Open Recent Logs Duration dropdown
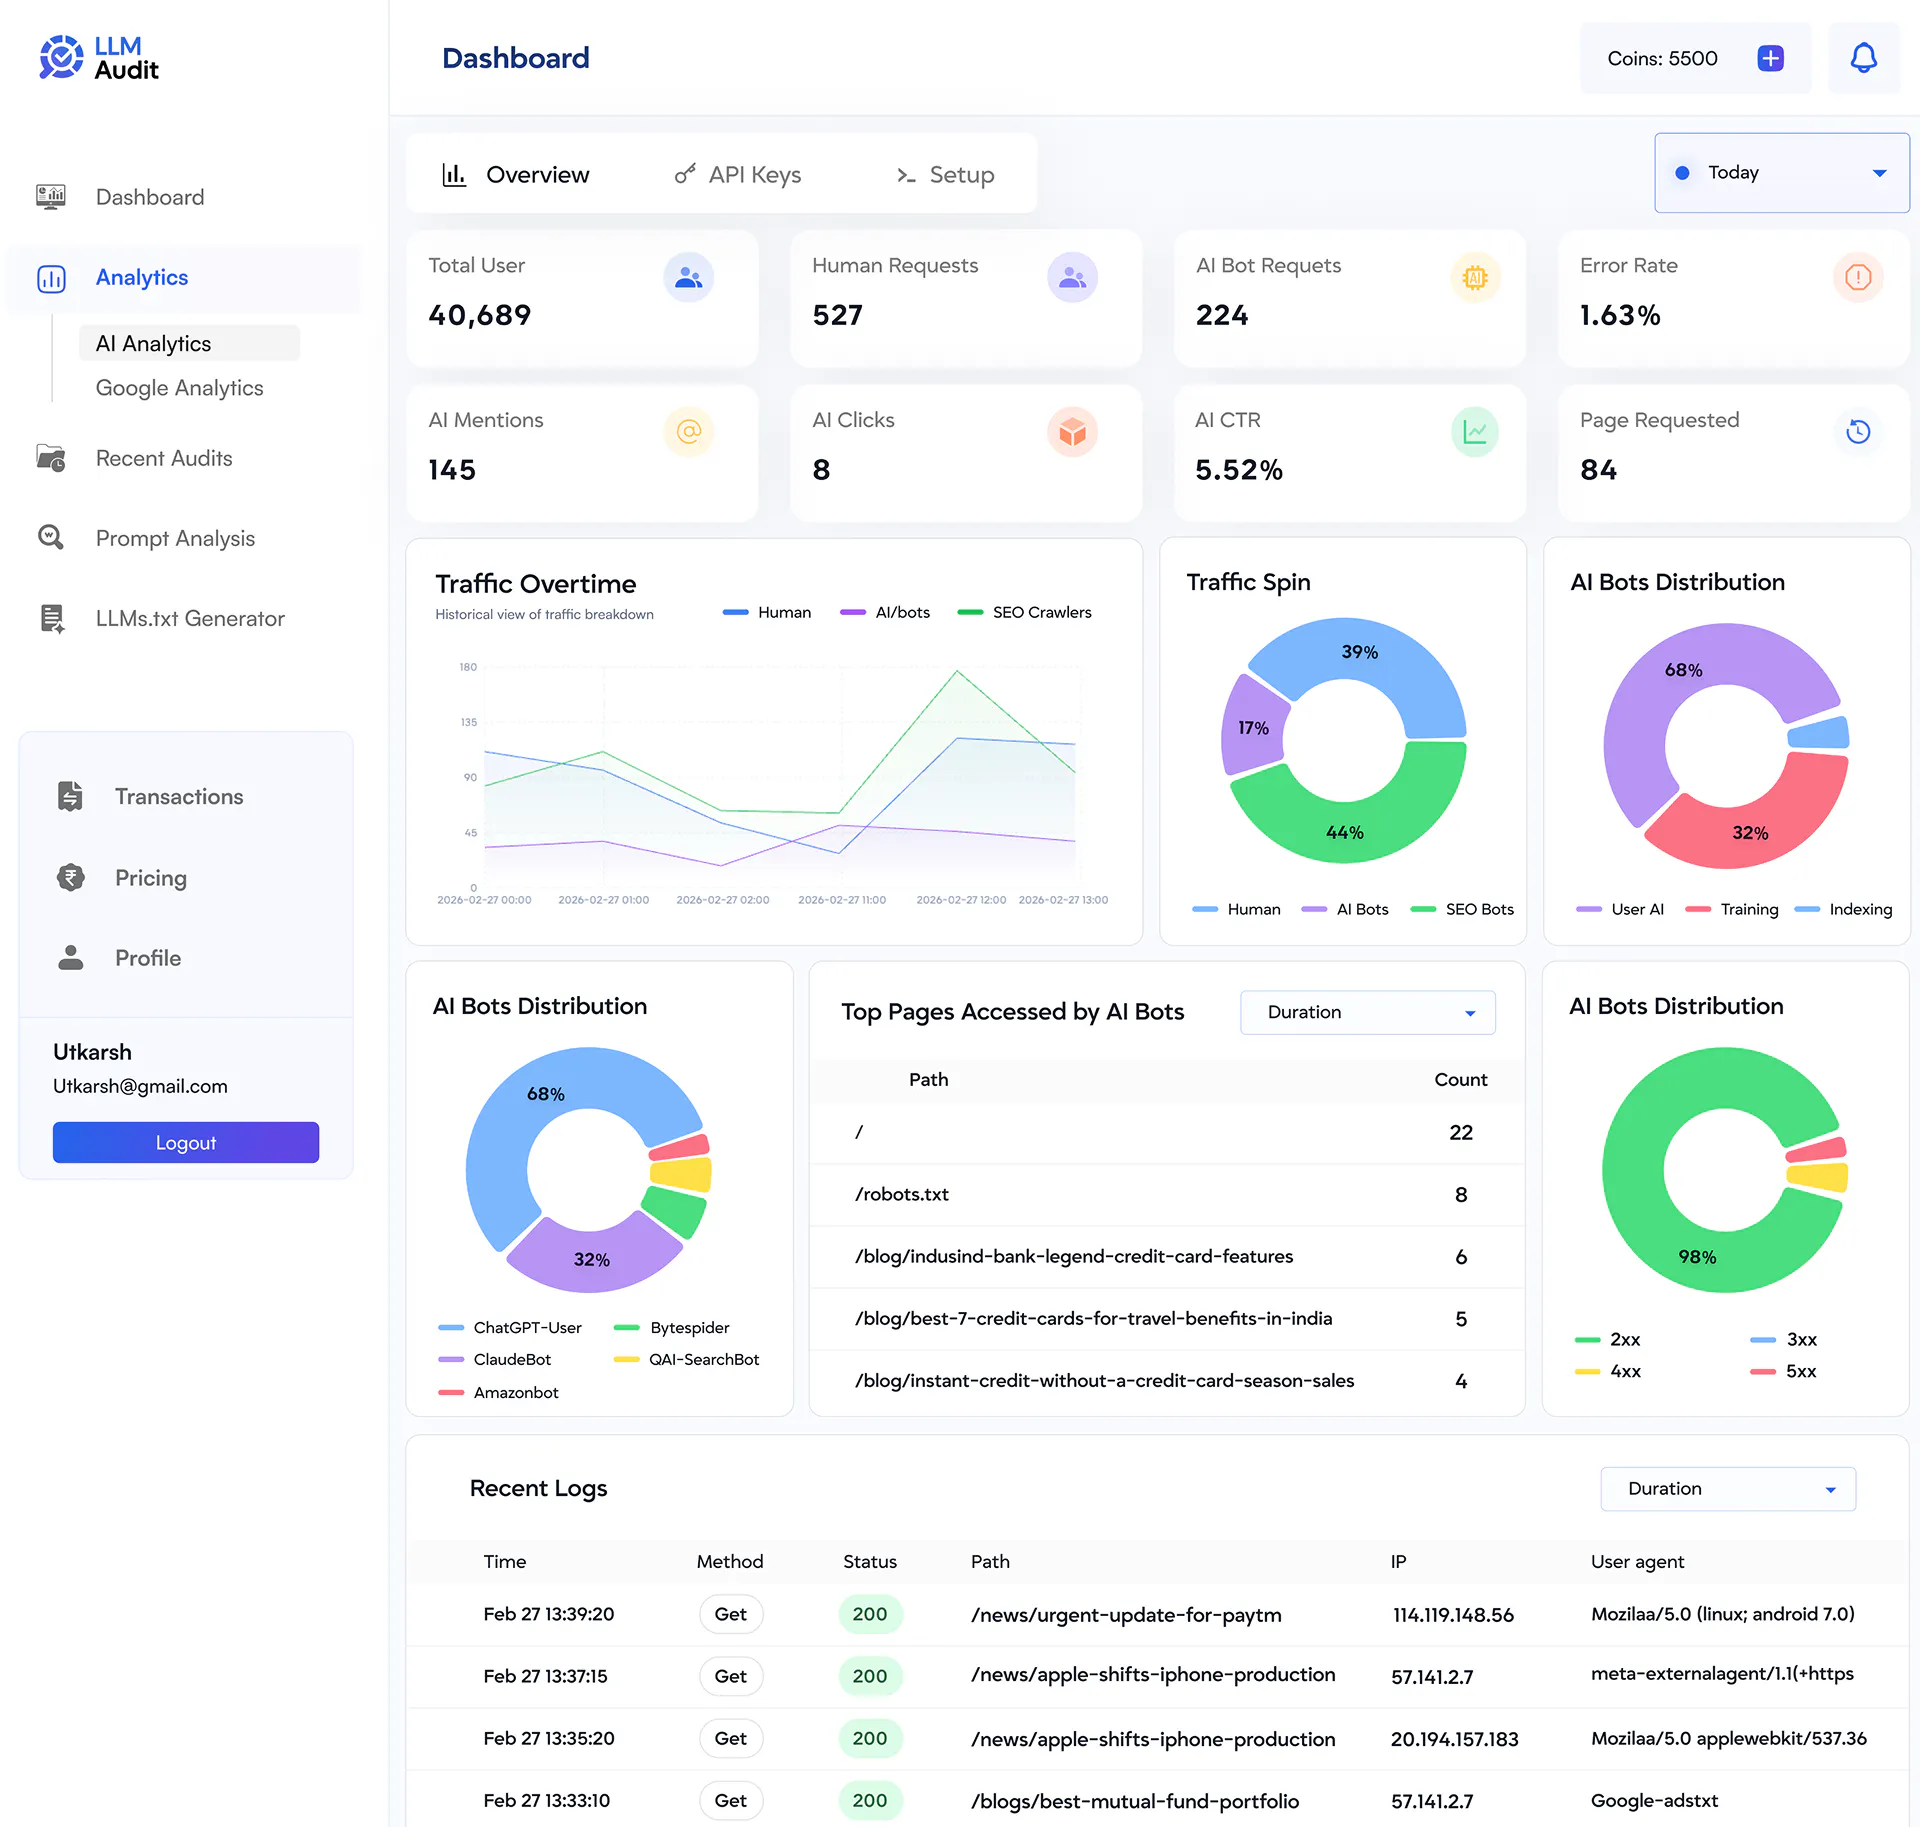The width and height of the screenshot is (1920, 1827). click(x=1727, y=1489)
